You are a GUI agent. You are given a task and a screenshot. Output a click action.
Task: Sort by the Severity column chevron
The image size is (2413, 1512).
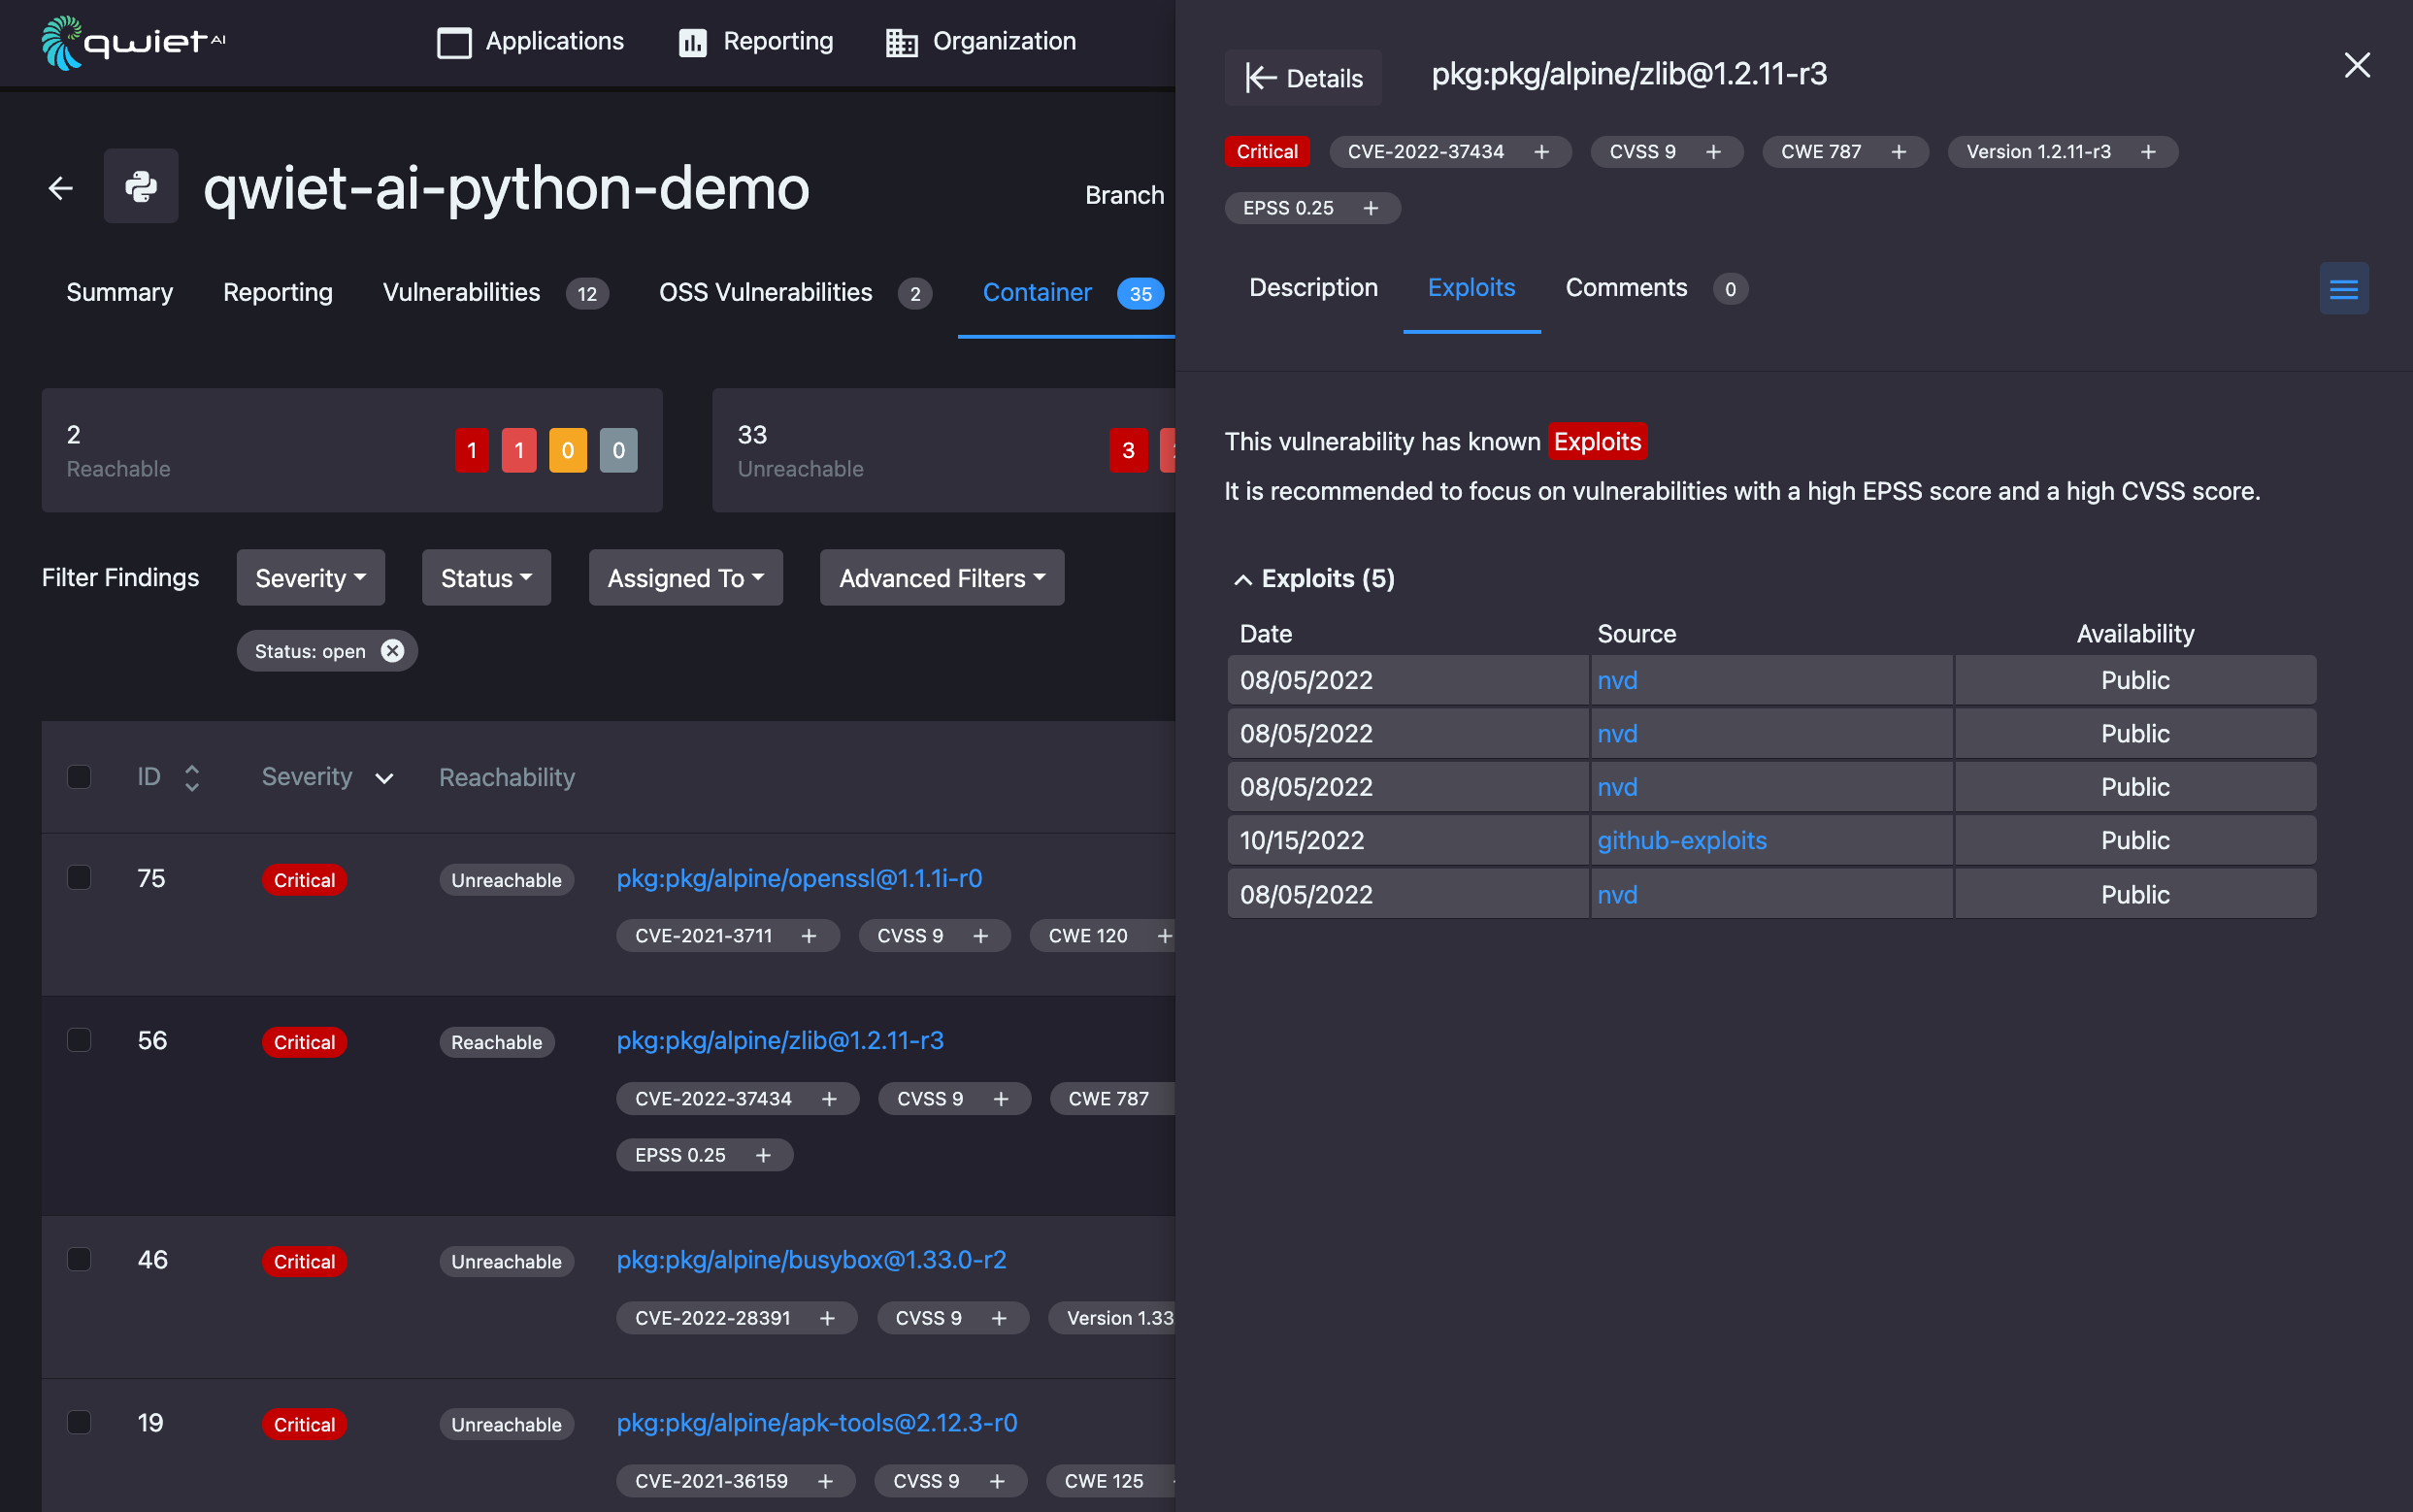click(384, 779)
